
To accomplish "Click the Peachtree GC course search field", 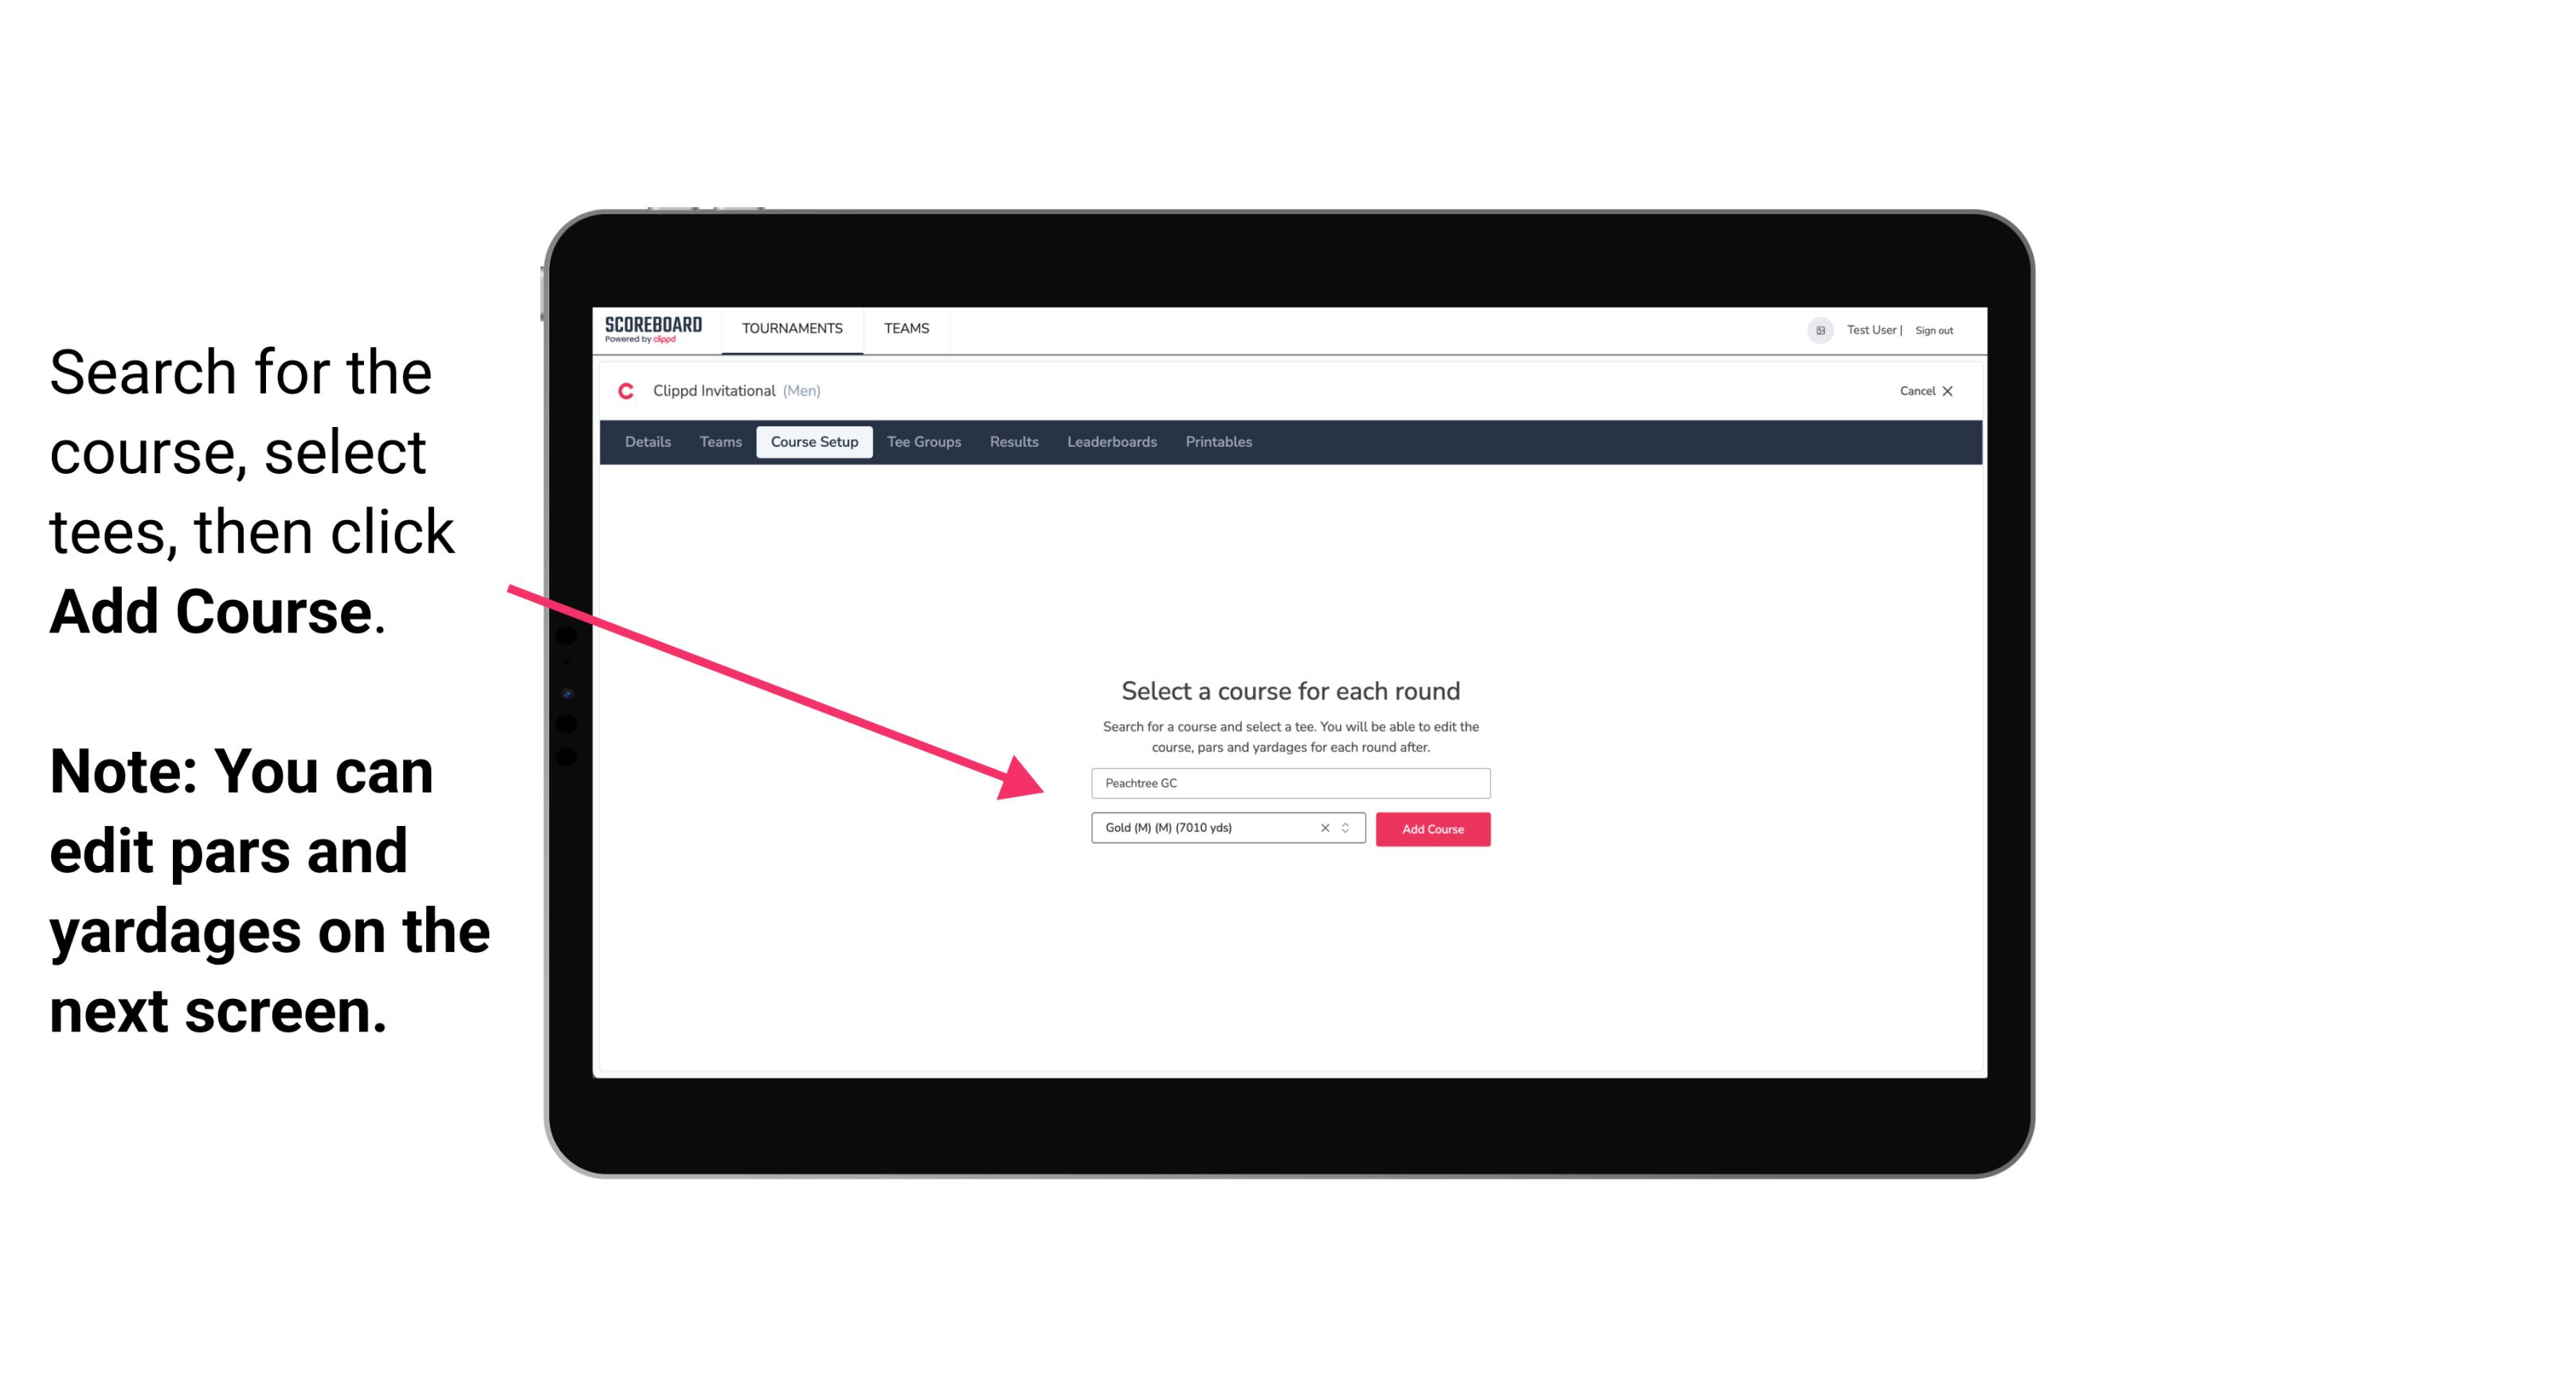I will (1288, 780).
